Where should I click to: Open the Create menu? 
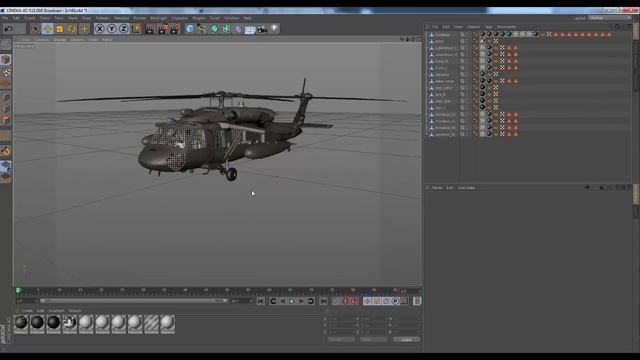pyautogui.click(x=30, y=18)
